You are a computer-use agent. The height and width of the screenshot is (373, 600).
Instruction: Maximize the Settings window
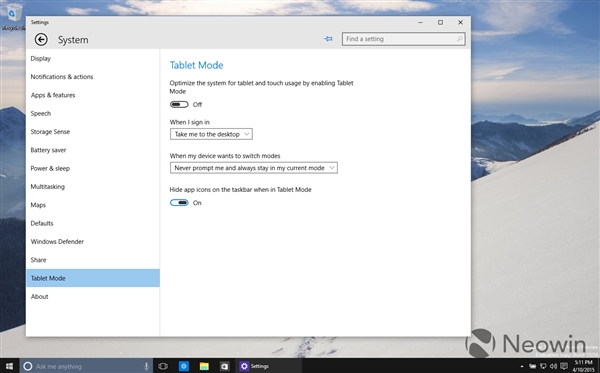[x=440, y=23]
